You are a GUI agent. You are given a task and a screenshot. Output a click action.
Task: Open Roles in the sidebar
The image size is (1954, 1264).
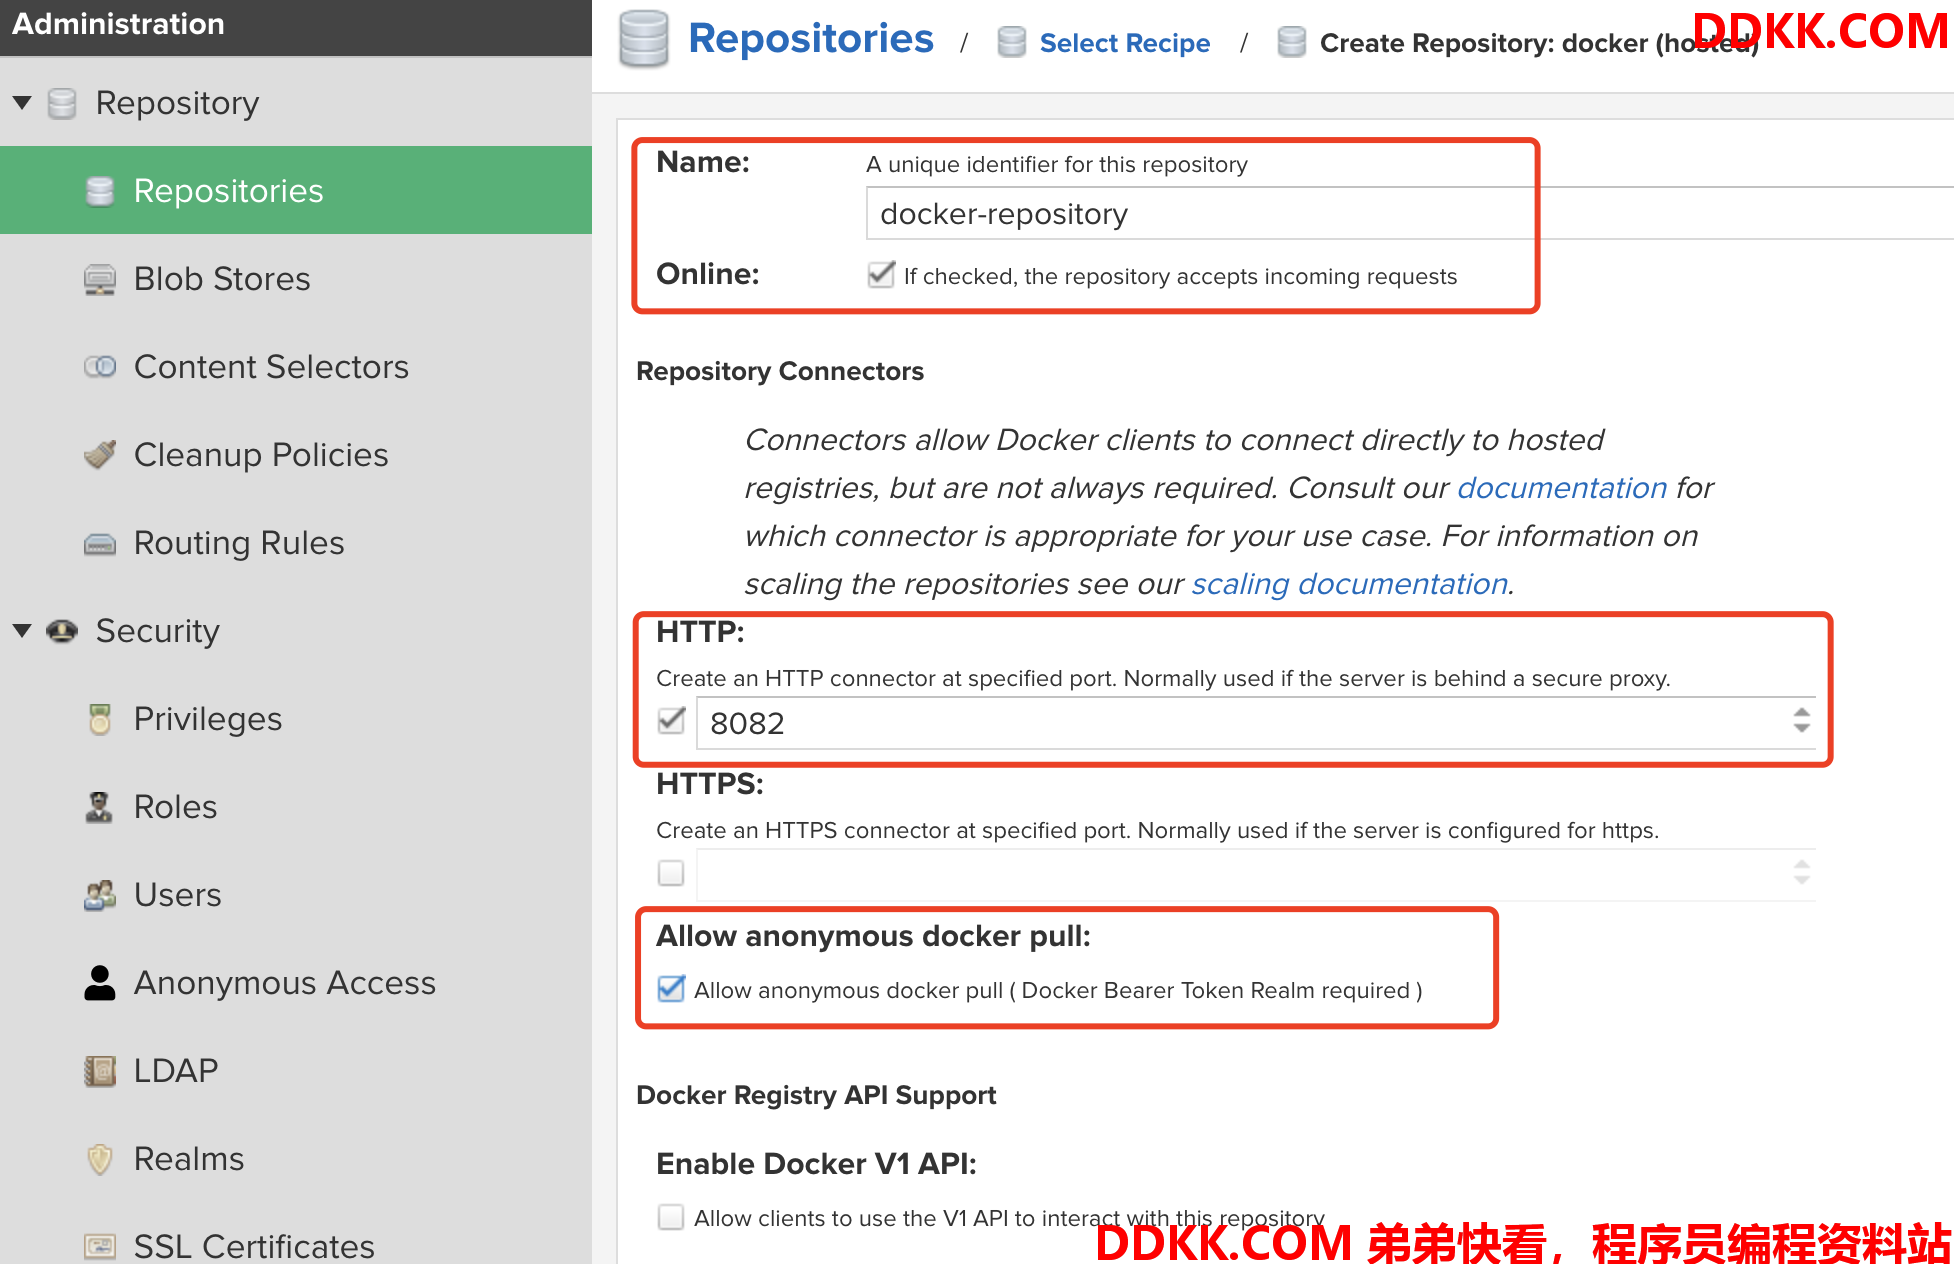point(296,807)
